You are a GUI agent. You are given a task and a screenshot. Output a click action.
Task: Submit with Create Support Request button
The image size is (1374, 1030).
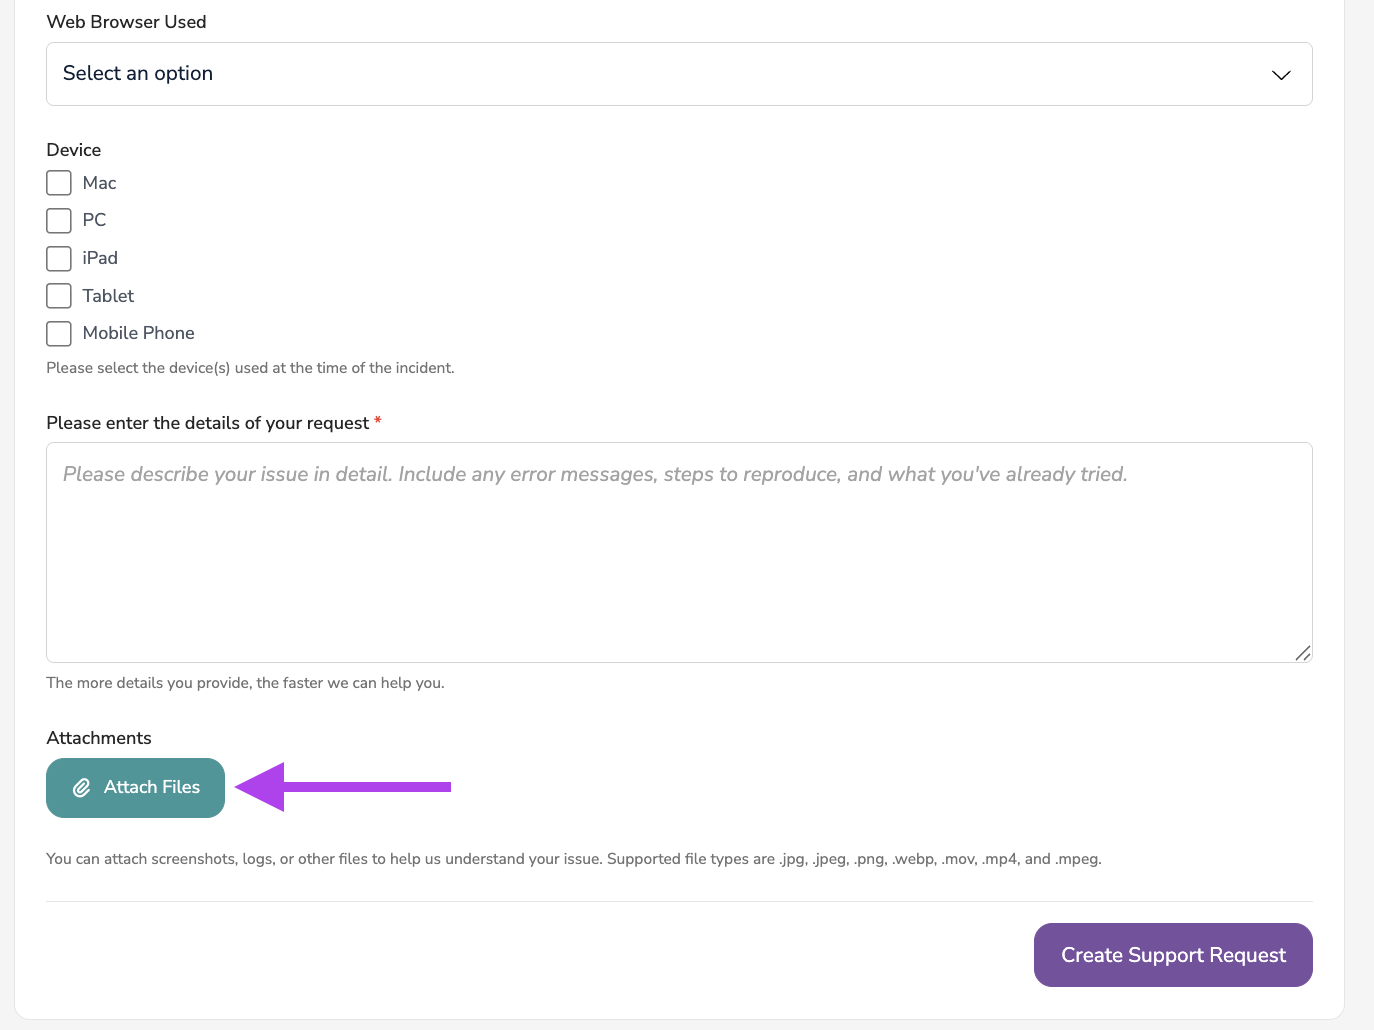(x=1173, y=955)
